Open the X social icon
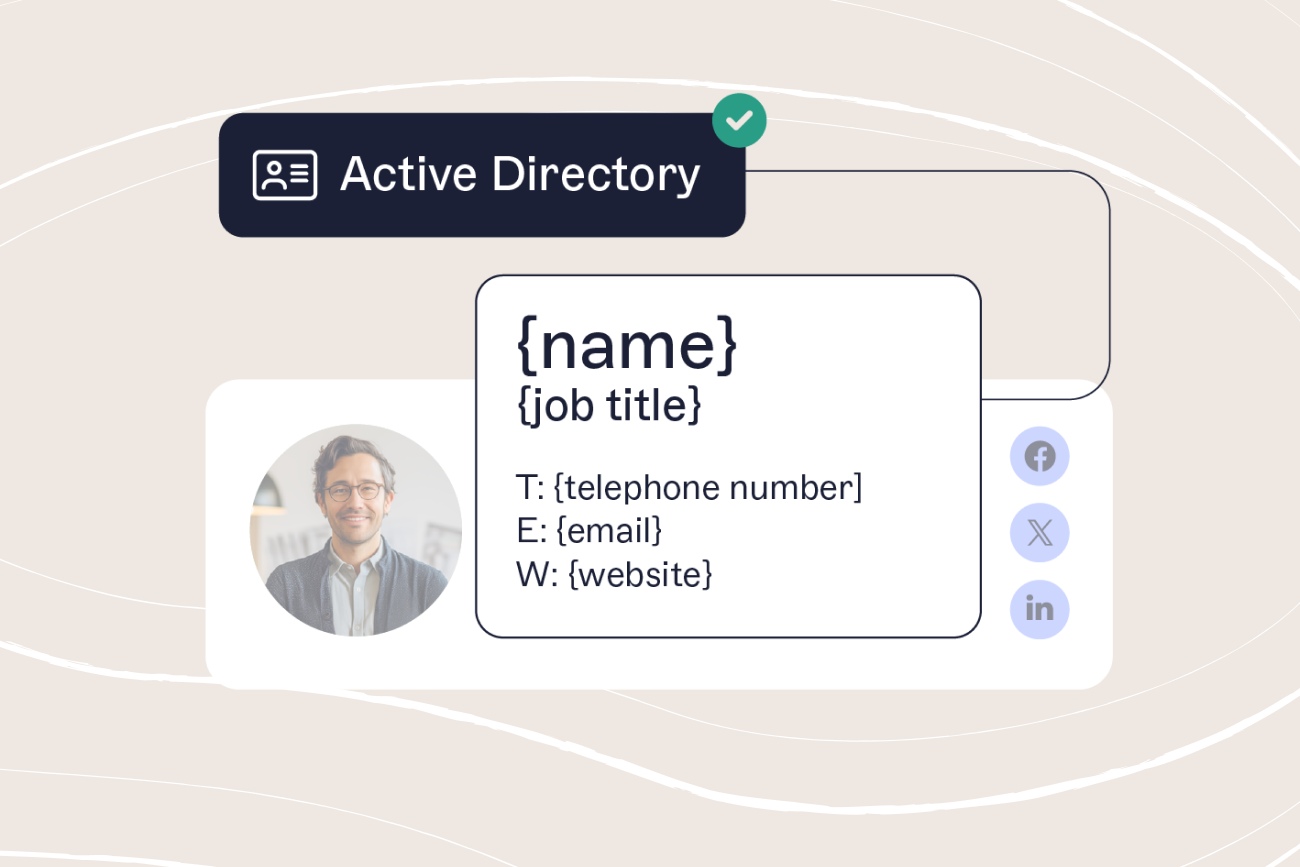1300x867 pixels. pyautogui.click(x=1040, y=533)
